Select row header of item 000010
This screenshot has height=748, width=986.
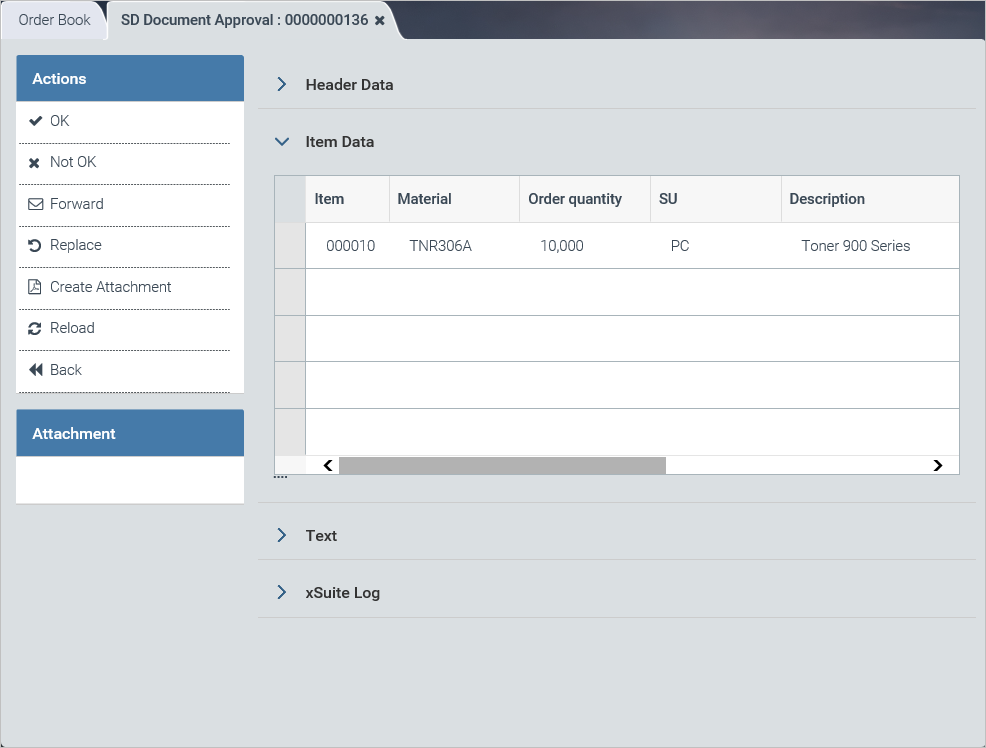(290, 246)
